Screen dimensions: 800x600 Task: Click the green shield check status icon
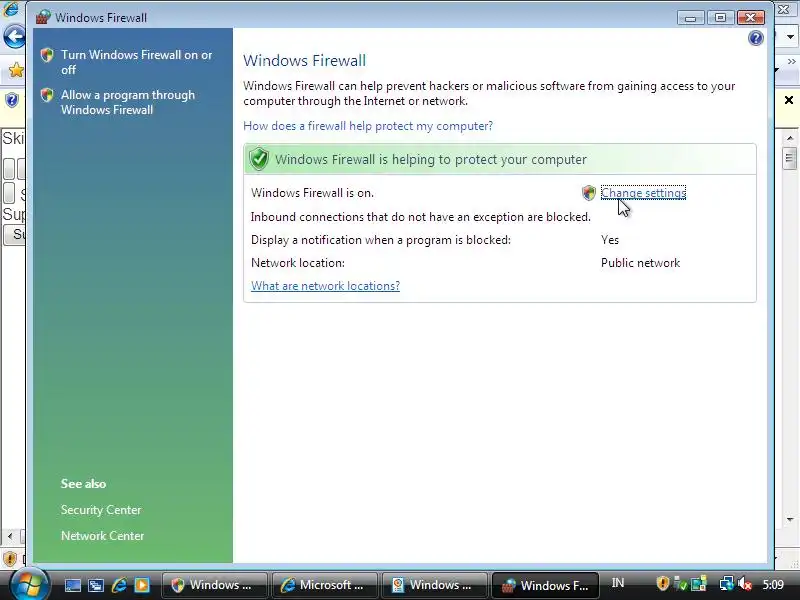click(259, 159)
